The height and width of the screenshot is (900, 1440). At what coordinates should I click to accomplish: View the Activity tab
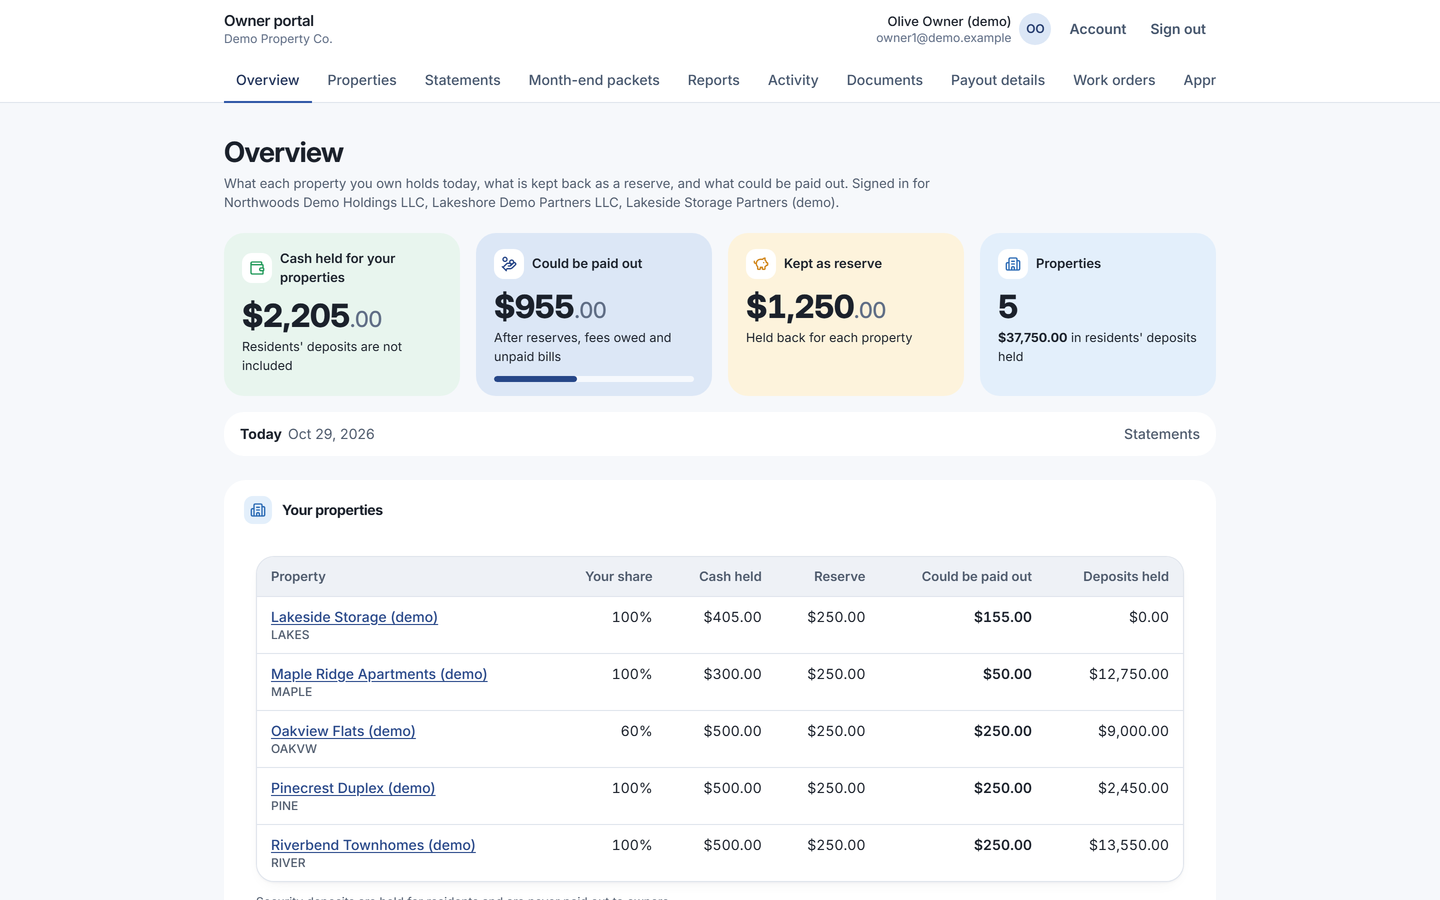click(x=793, y=80)
